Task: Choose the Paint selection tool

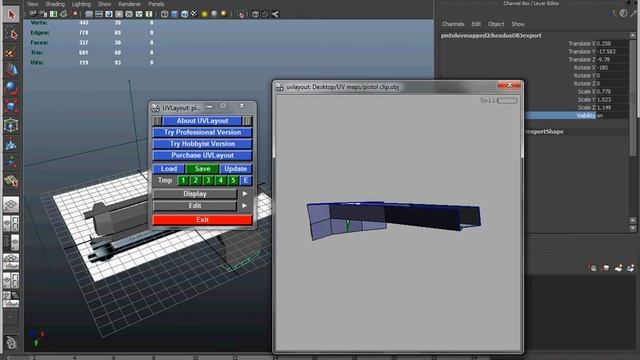Action: (11, 53)
